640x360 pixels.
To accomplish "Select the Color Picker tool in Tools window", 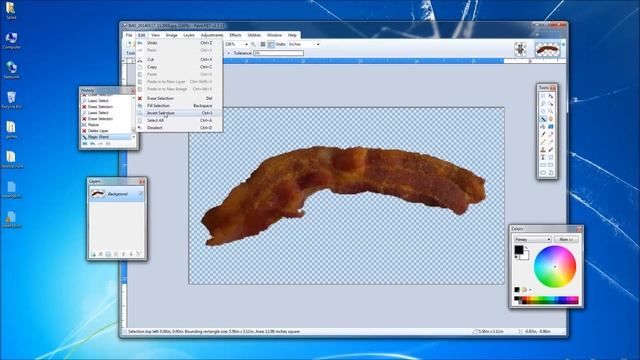I will point(551,142).
